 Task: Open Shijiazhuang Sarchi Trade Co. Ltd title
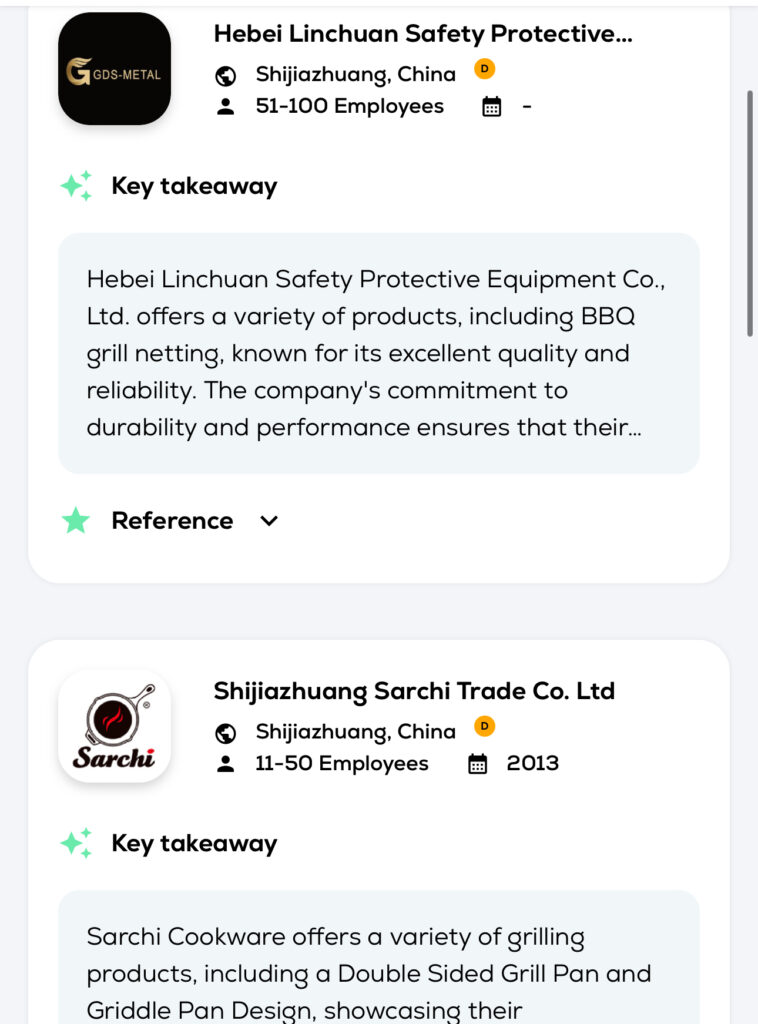[414, 691]
